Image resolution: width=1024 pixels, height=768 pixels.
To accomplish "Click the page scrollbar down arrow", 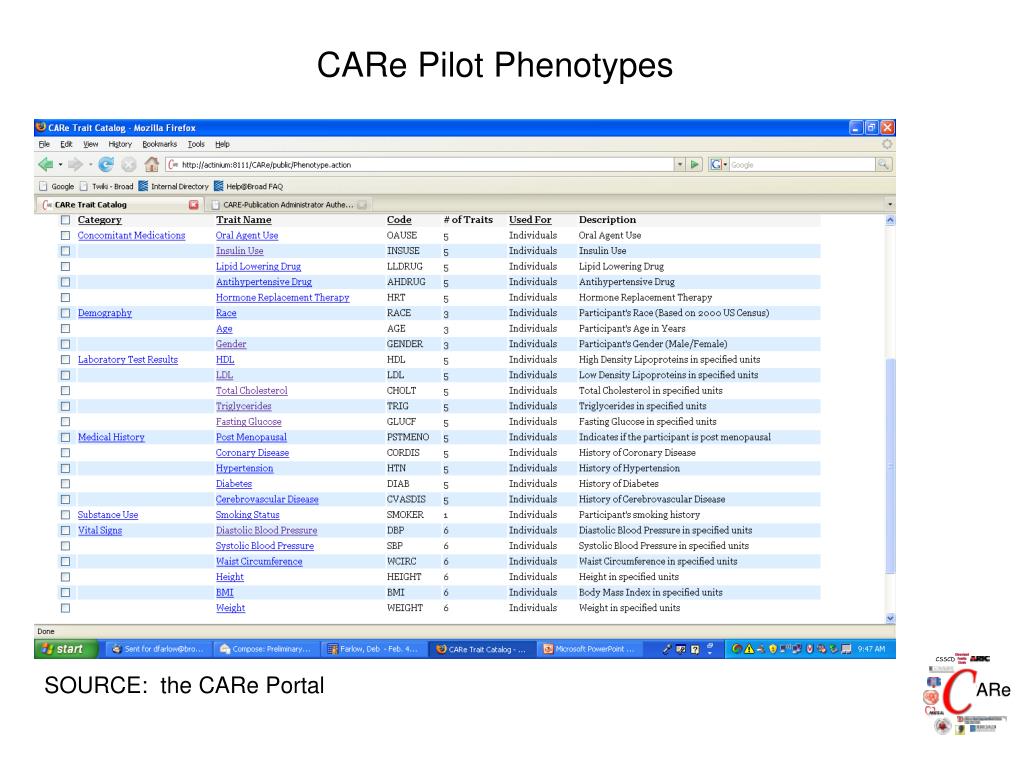I will coord(889,618).
